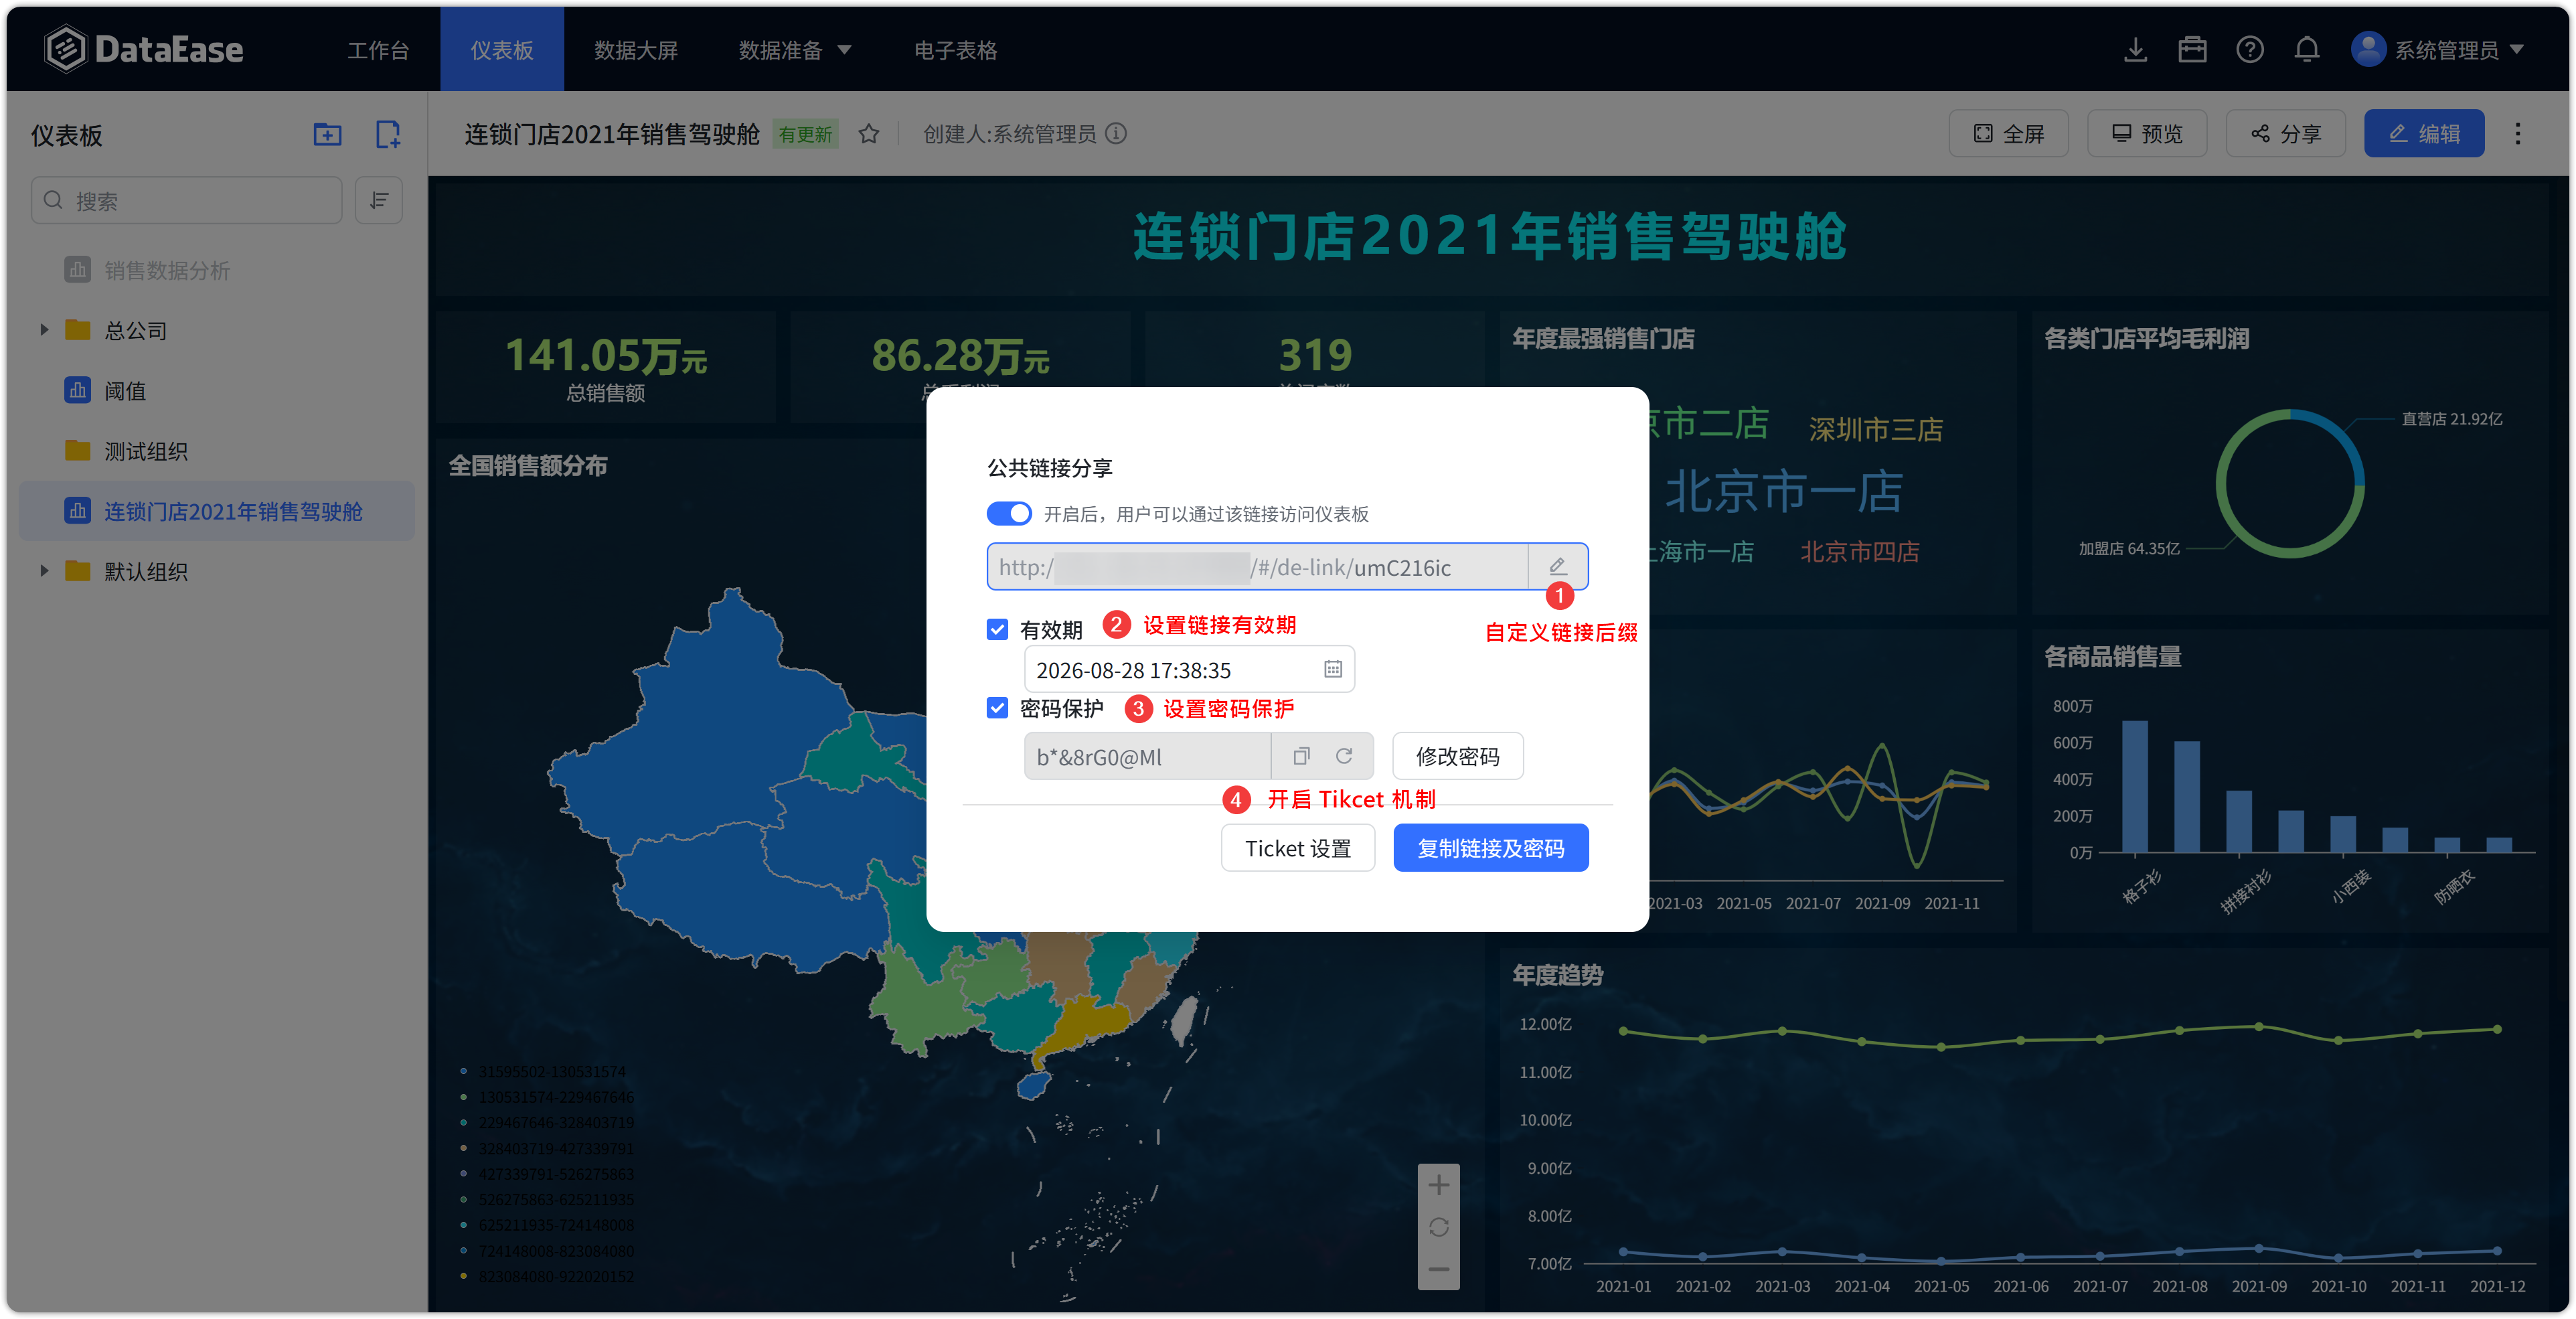Click the dashboard search field

[x=187, y=201]
